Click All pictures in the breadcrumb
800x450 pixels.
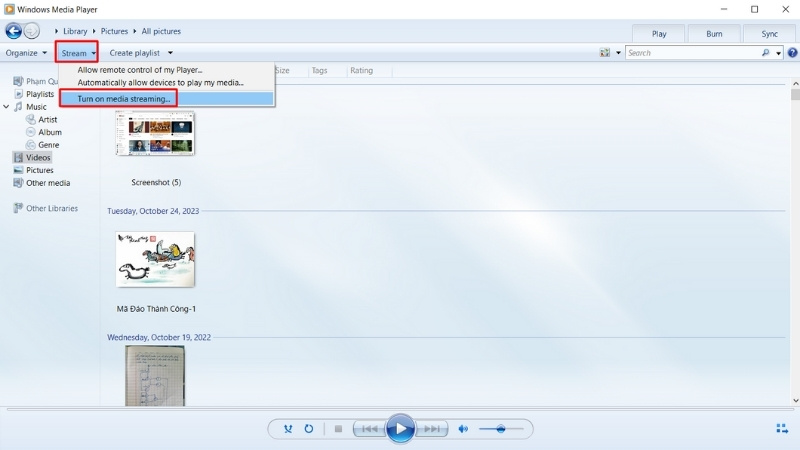[161, 31]
